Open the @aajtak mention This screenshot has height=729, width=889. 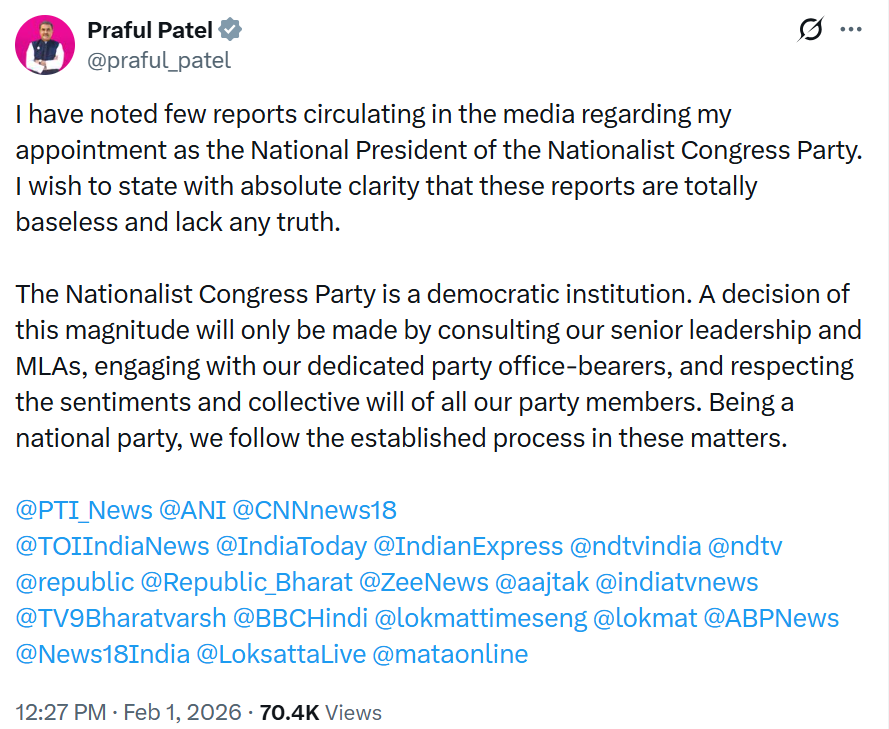[541, 582]
